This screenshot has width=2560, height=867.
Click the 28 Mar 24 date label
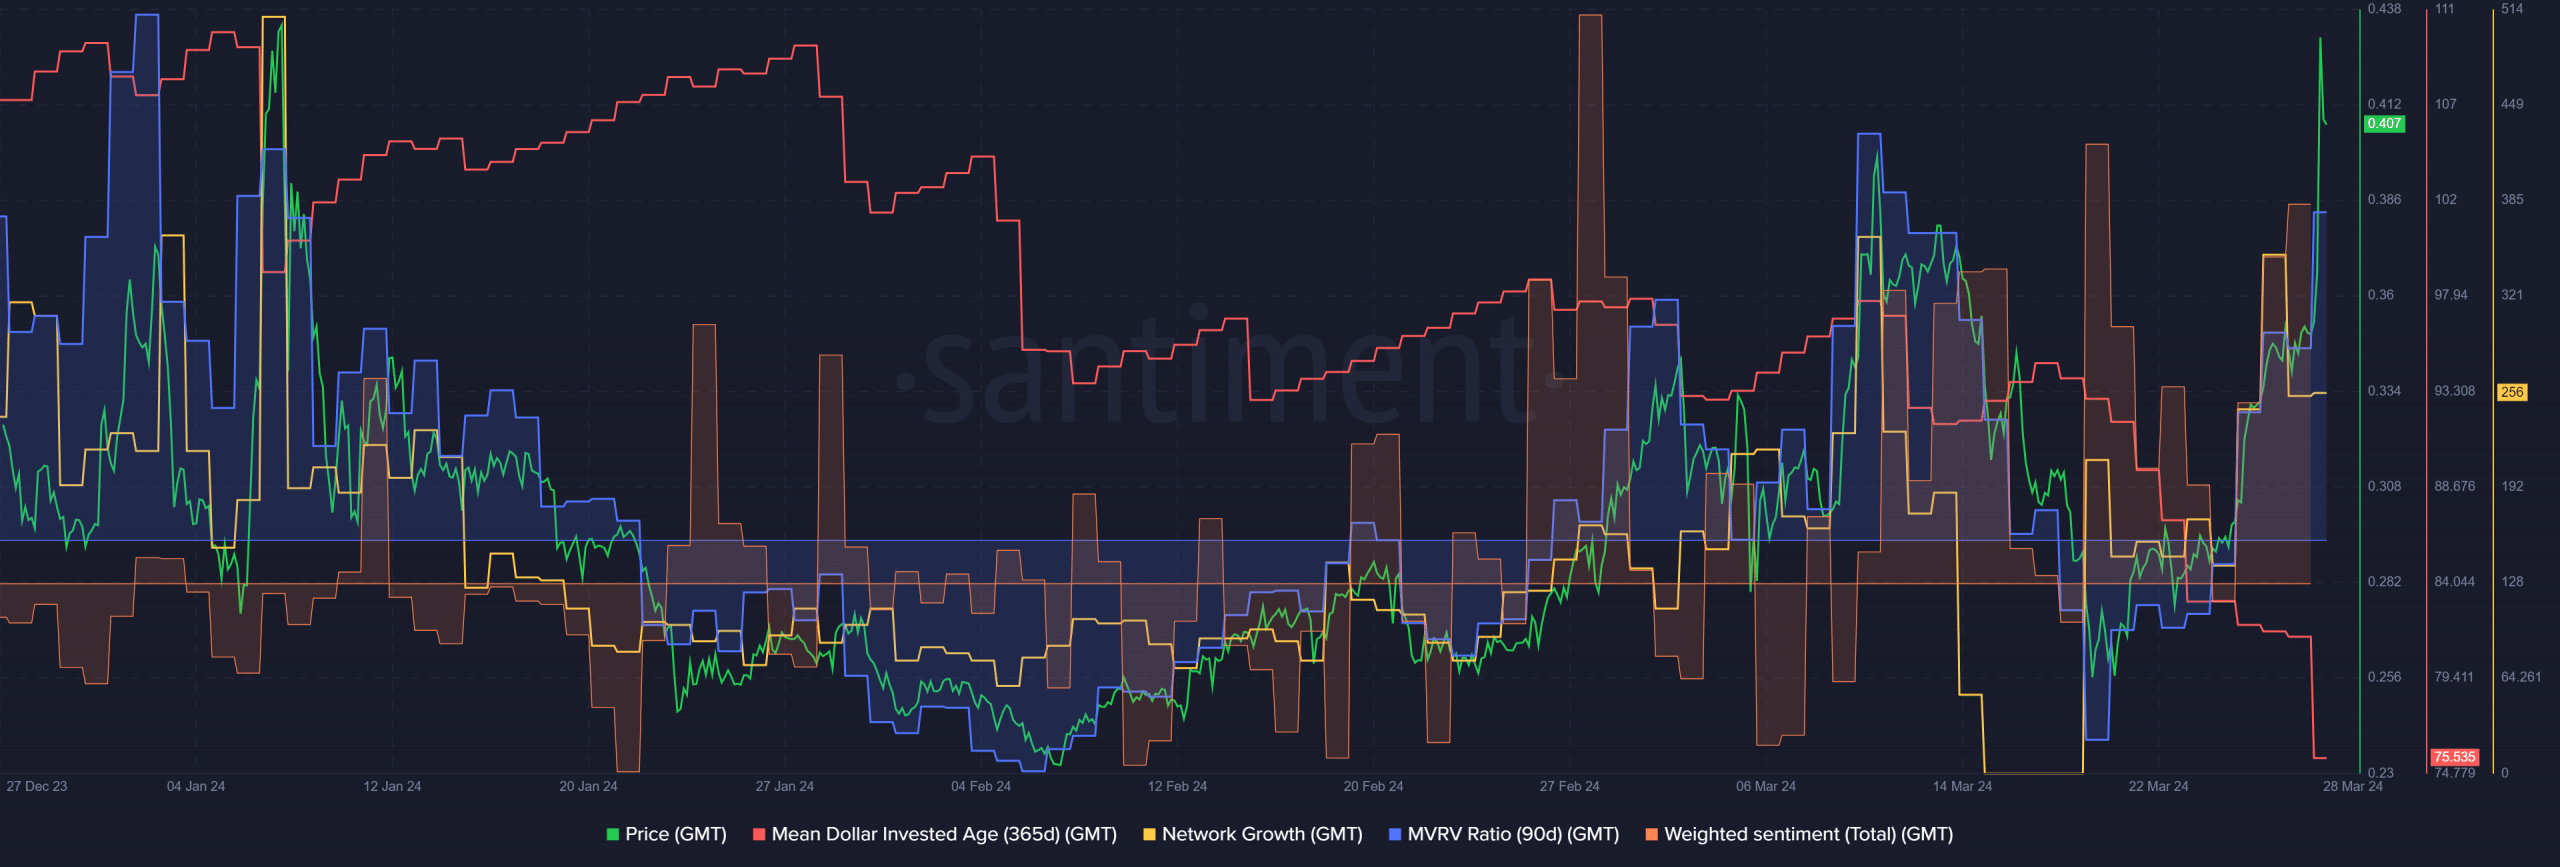click(x=2352, y=786)
